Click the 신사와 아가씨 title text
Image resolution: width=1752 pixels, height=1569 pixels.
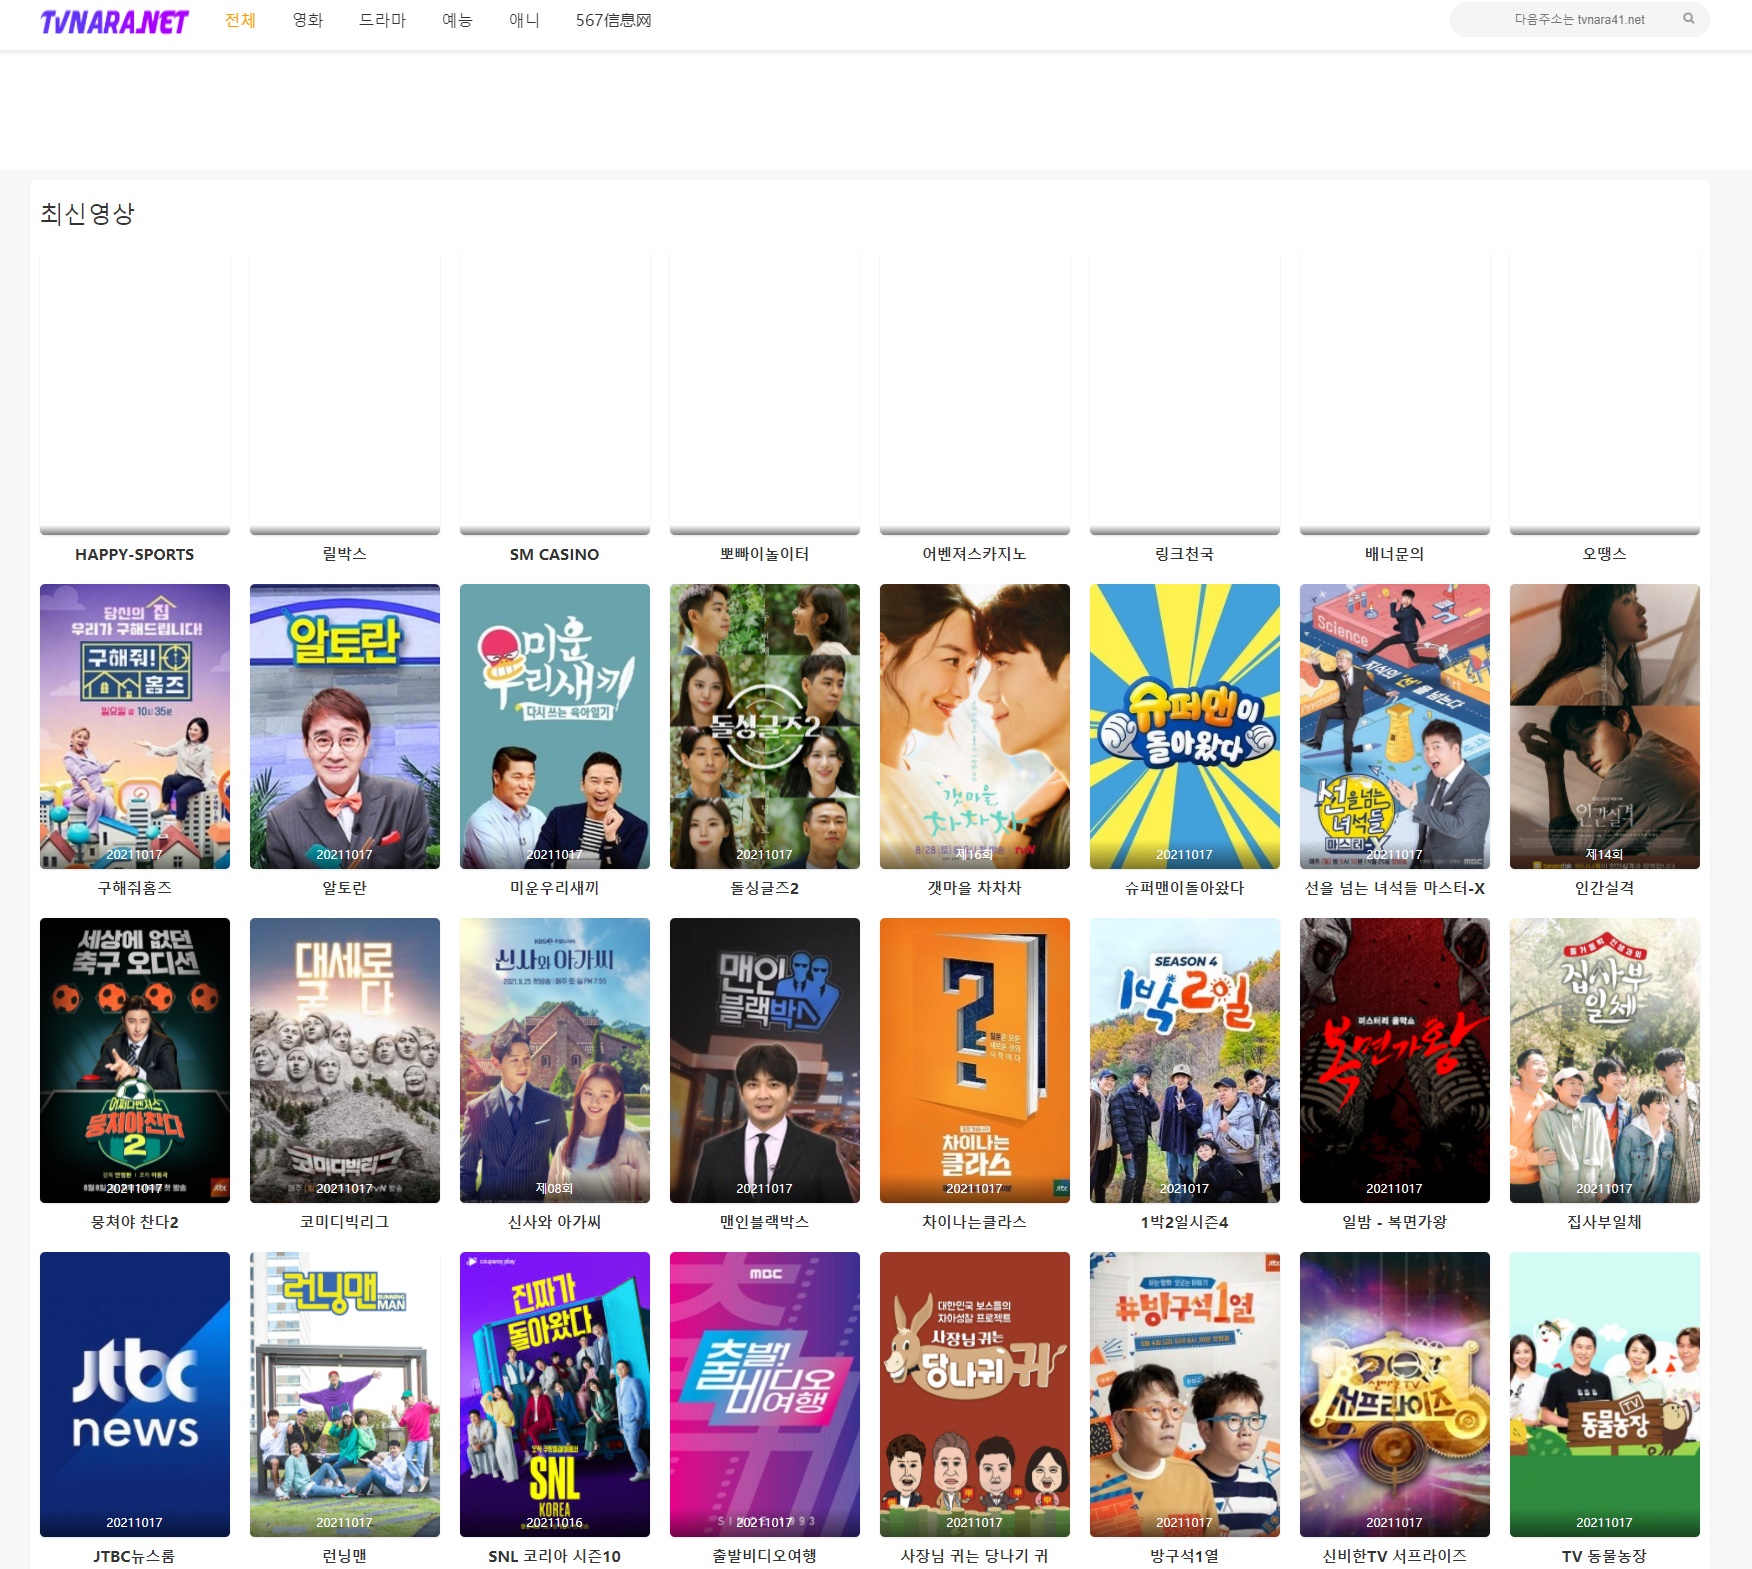point(555,1222)
